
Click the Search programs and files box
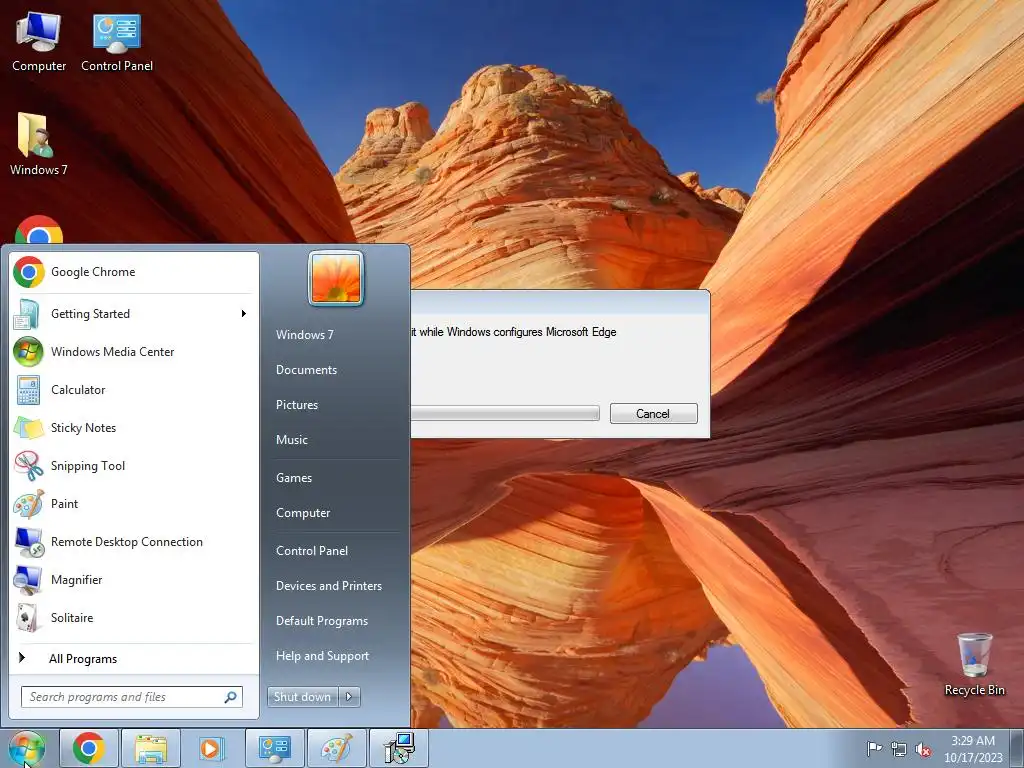click(x=131, y=697)
